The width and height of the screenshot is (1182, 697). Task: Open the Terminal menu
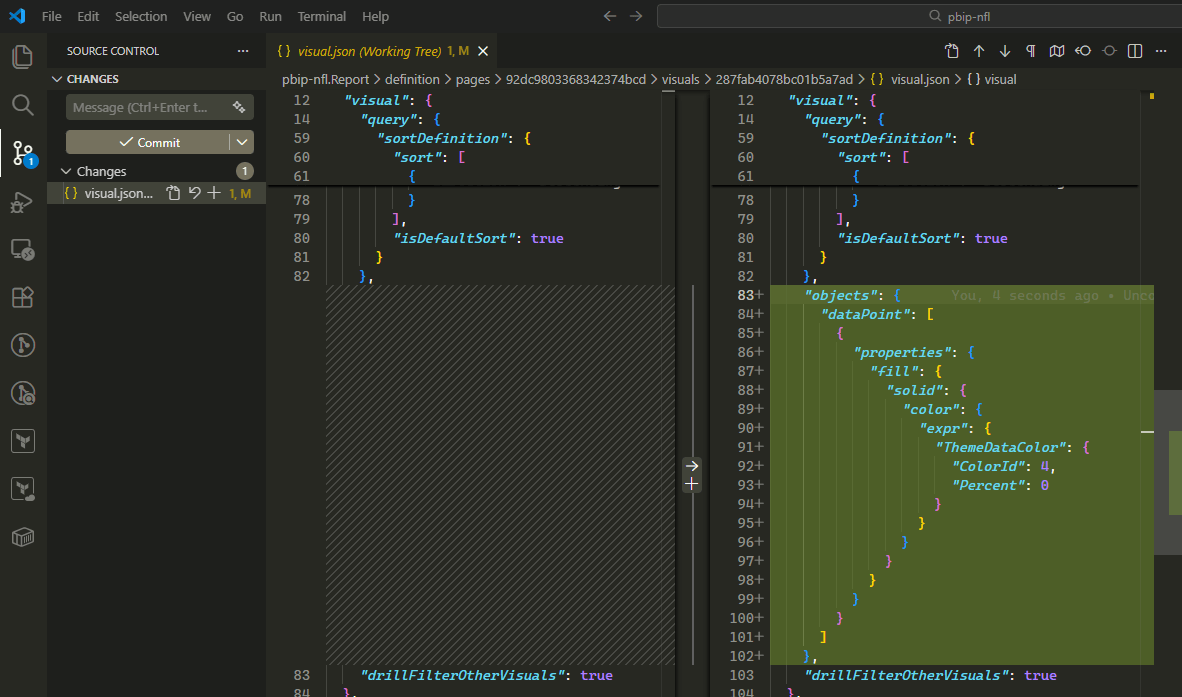click(x=321, y=16)
